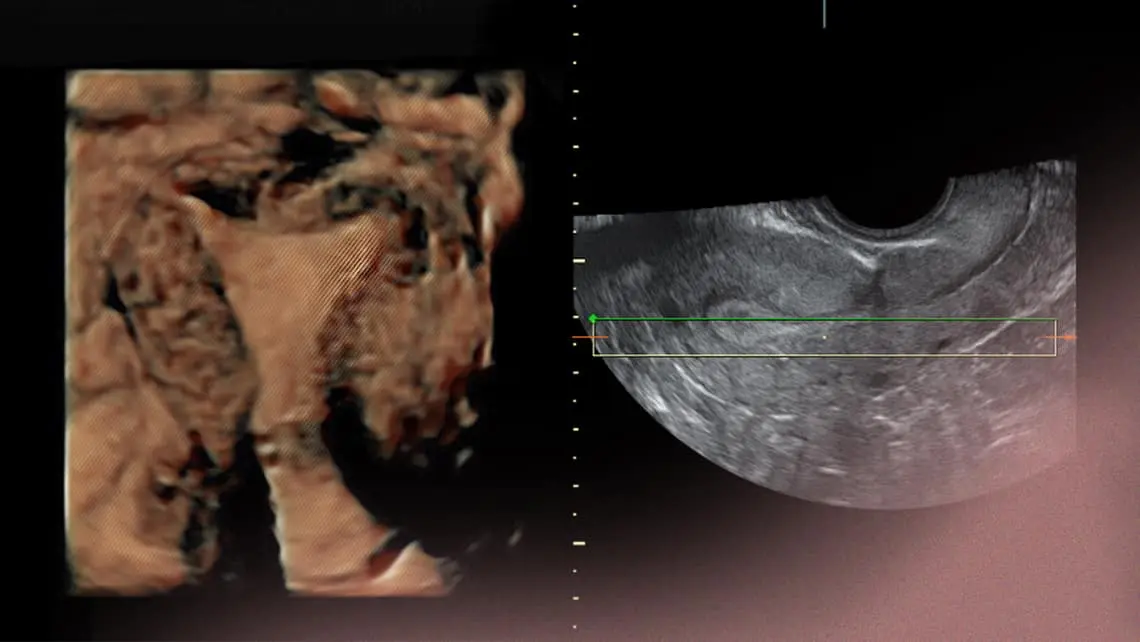Open the 3D rendered uterus volume image
1140x642 pixels.
[294, 330]
